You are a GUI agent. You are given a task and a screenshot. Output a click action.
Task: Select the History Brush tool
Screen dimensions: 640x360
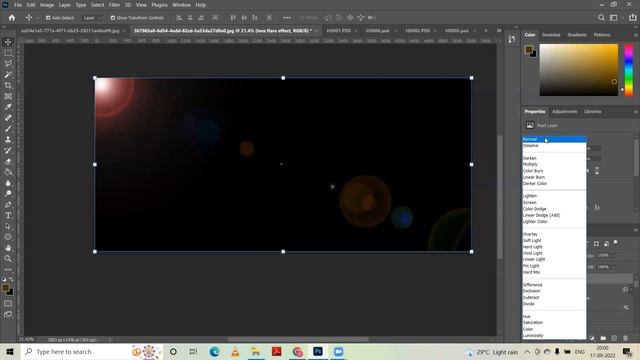(8, 150)
